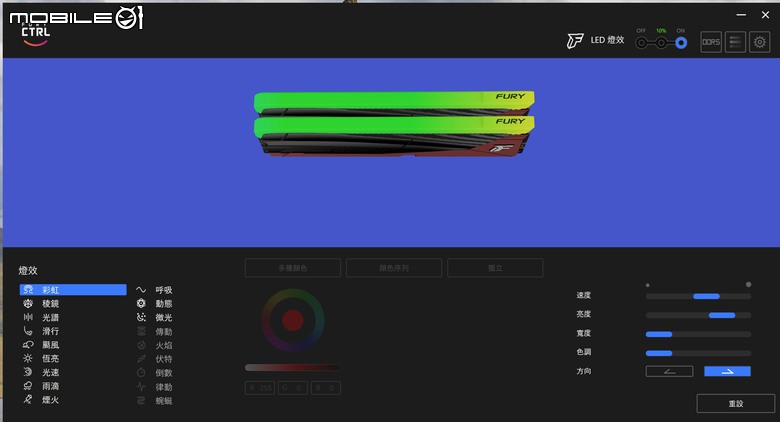The width and height of the screenshot is (780, 422).
Task: Choose the dimmed 火焰 flame effect
Action: click(155, 345)
